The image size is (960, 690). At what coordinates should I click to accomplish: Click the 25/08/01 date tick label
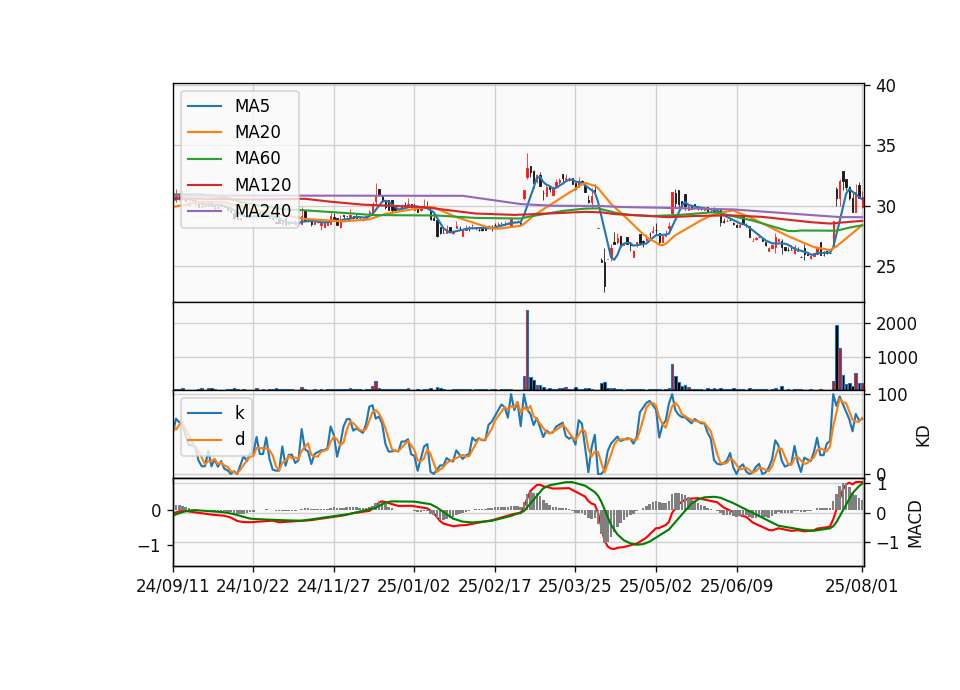862,586
